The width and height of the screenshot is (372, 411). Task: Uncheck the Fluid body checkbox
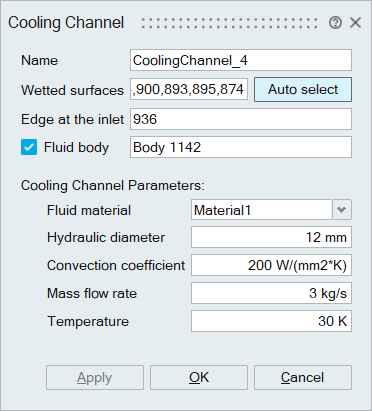point(29,147)
